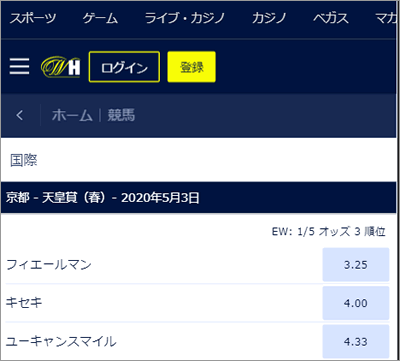400x361 pixels.
Task: Select the ライブ・カジノ tab
Action: pos(185,18)
